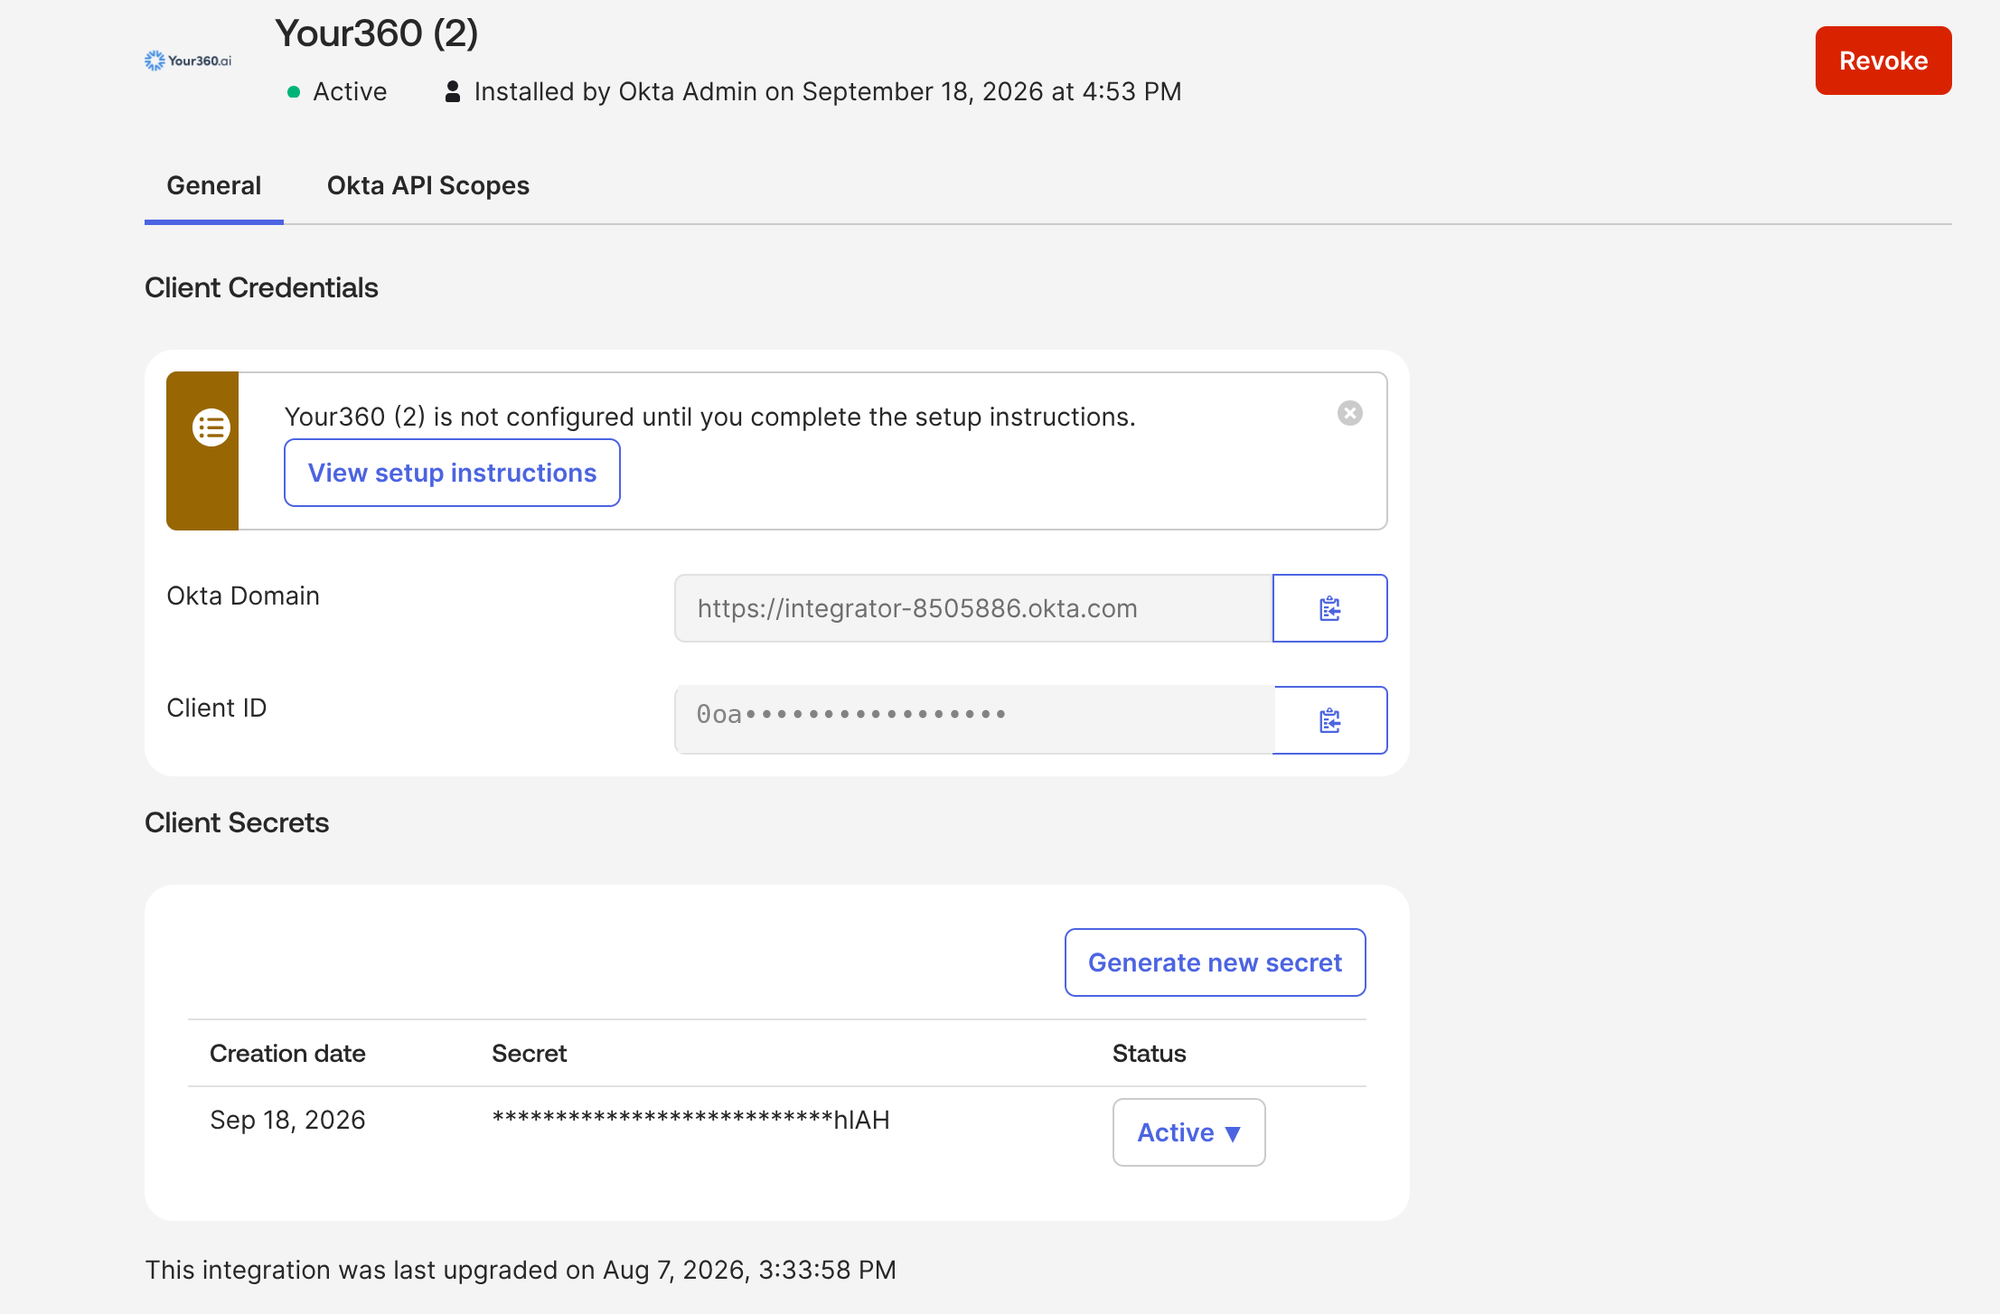This screenshot has width=2000, height=1314.
Task: Click the list icon in the setup notice
Action: pyautogui.click(x=211, y=428)
